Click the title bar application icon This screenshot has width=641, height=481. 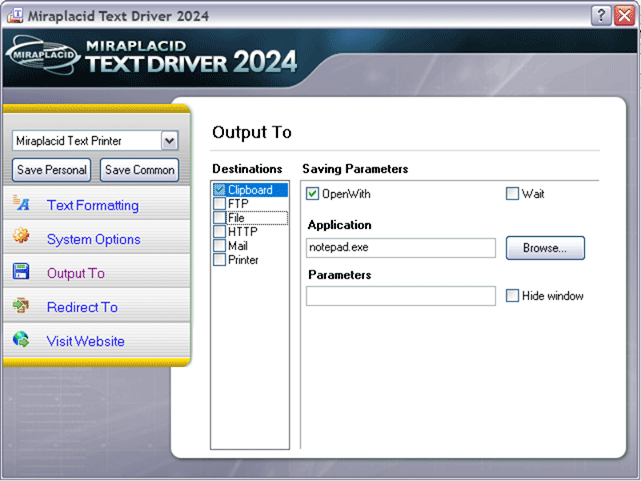click(15, 15)
